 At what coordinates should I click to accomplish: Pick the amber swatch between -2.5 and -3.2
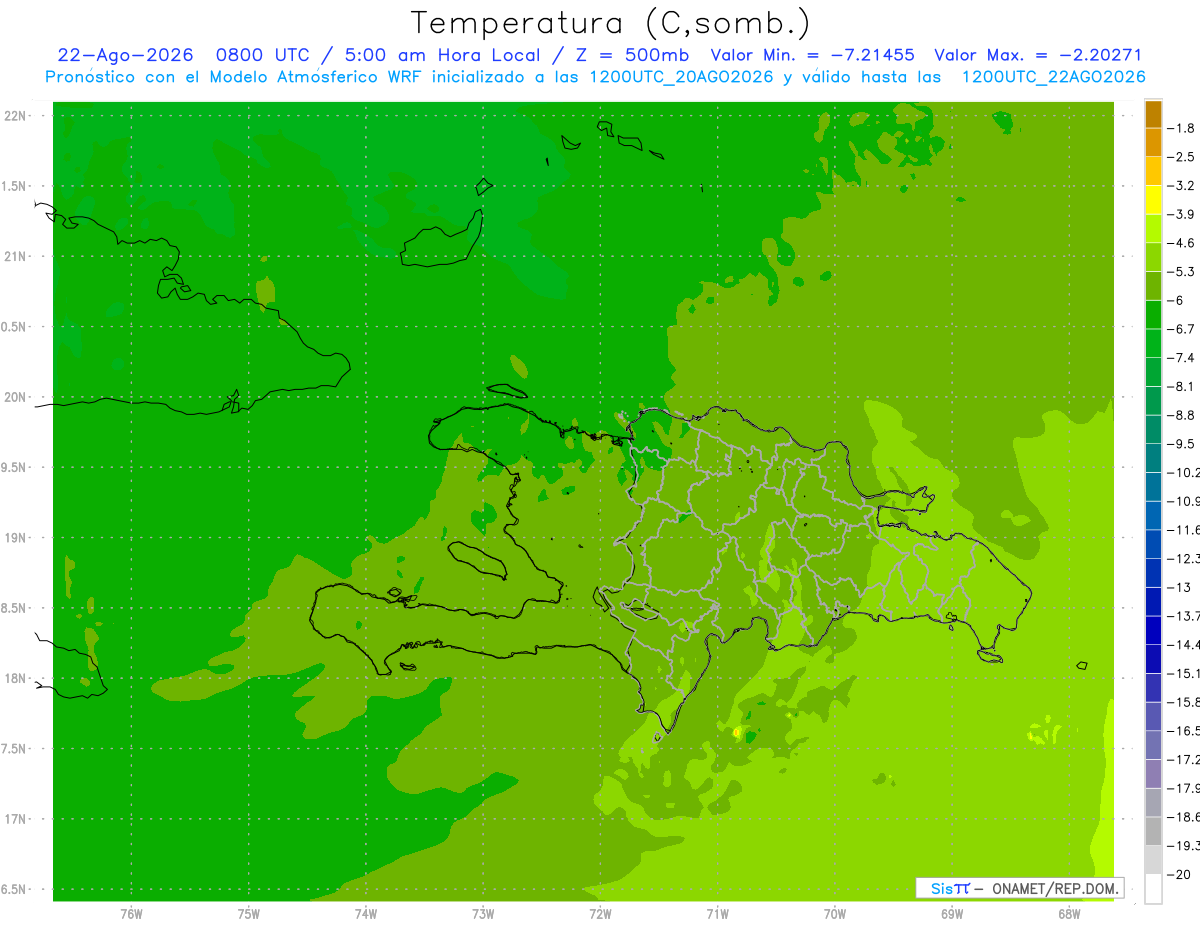1153,171
